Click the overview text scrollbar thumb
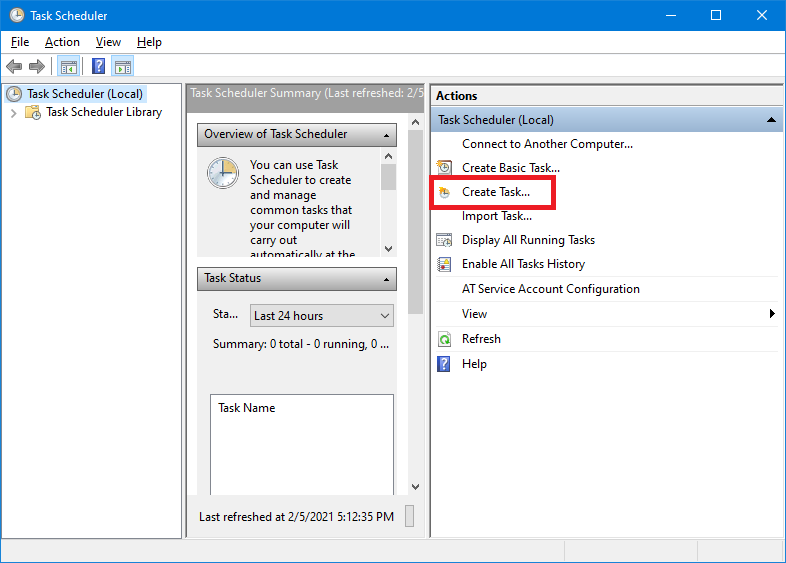786x563 pixels. coord(388,177)
